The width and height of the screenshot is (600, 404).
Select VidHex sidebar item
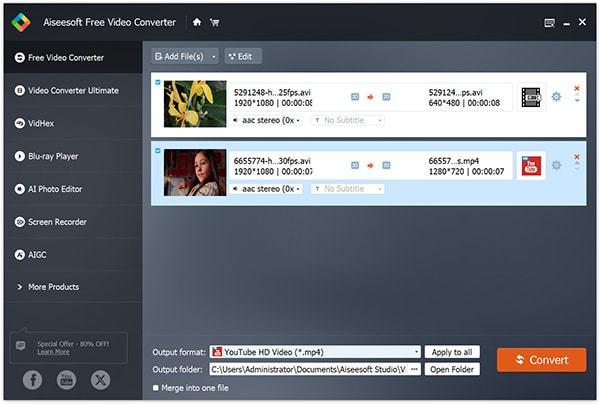coord(73,124)
